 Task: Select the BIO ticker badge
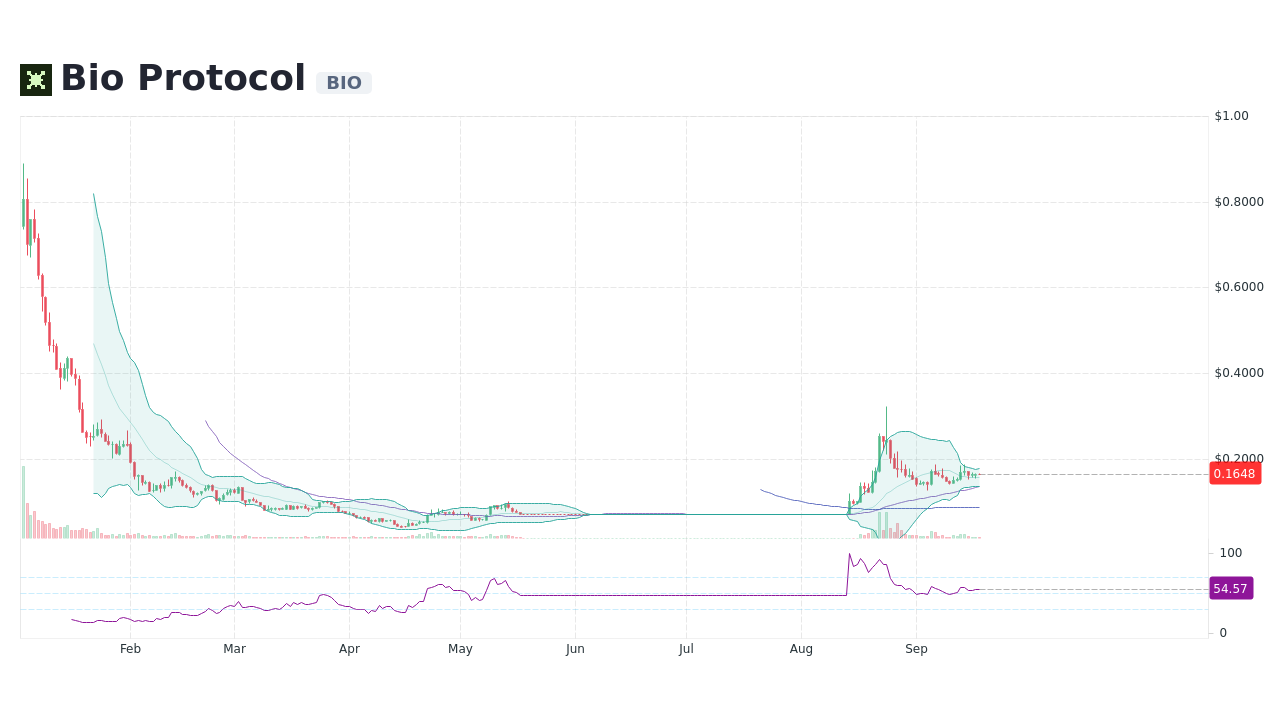tap(343, 83)
